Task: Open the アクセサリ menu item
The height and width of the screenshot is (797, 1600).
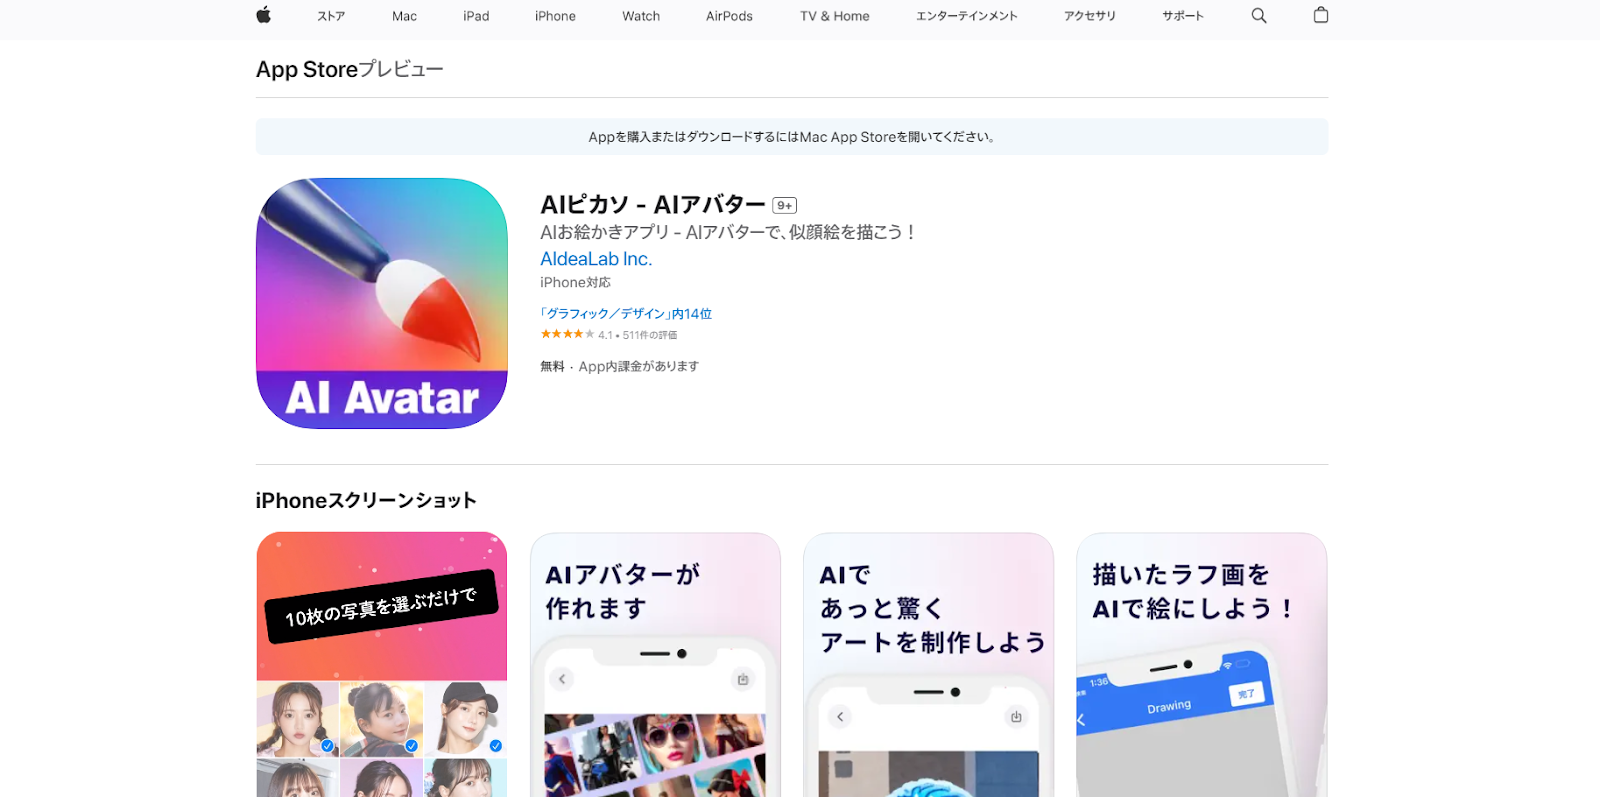Action: tap(1090, 16)
